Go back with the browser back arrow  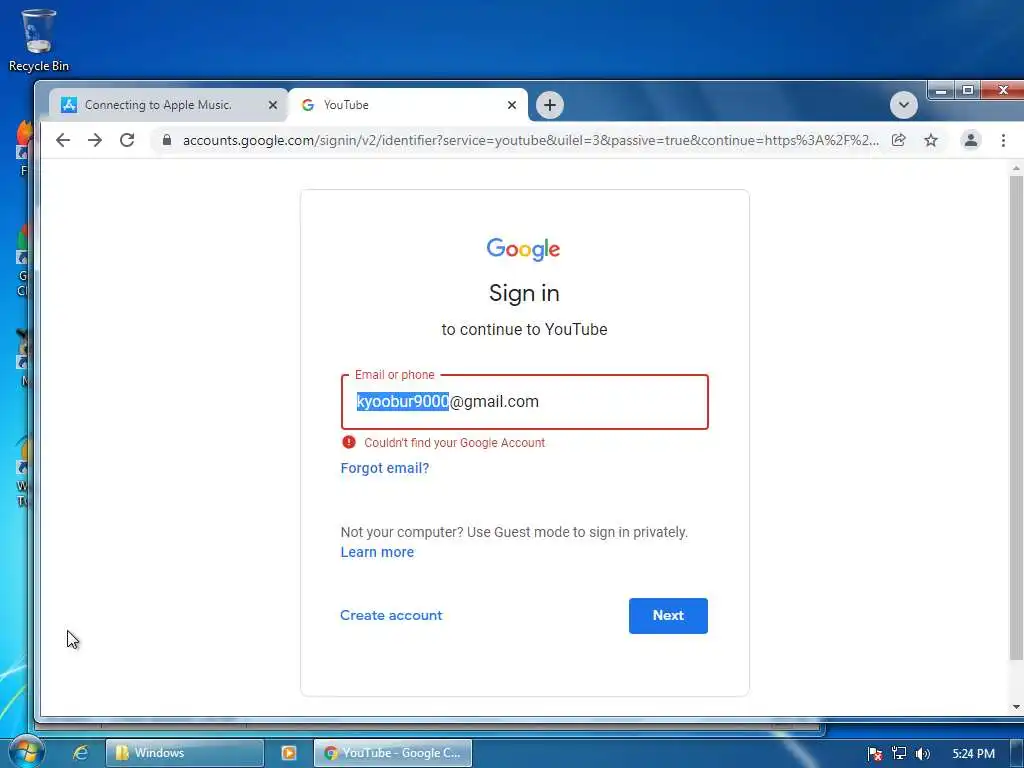[63, 140]
